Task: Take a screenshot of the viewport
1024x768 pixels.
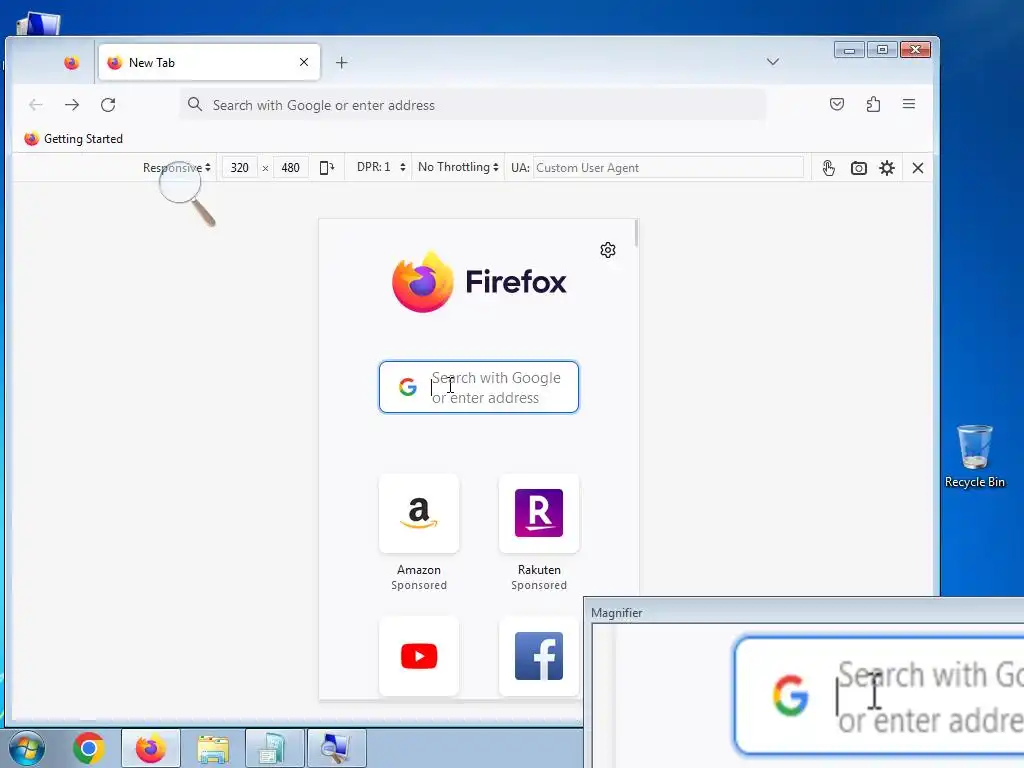Action: 858,168
